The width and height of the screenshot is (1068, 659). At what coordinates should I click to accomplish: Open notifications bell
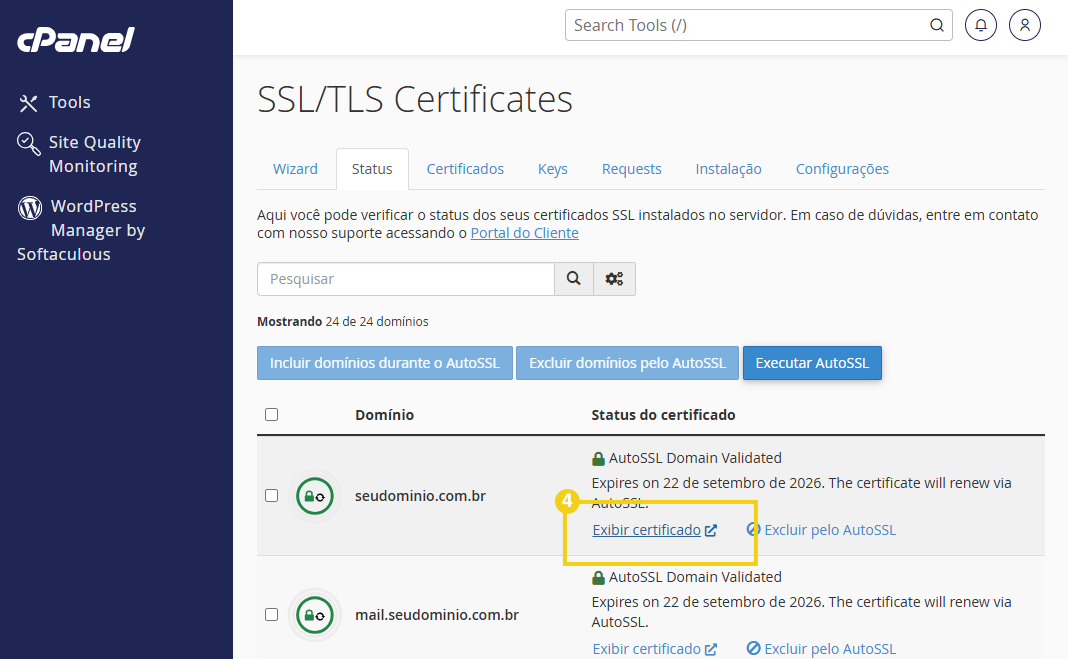pos(981,25)
